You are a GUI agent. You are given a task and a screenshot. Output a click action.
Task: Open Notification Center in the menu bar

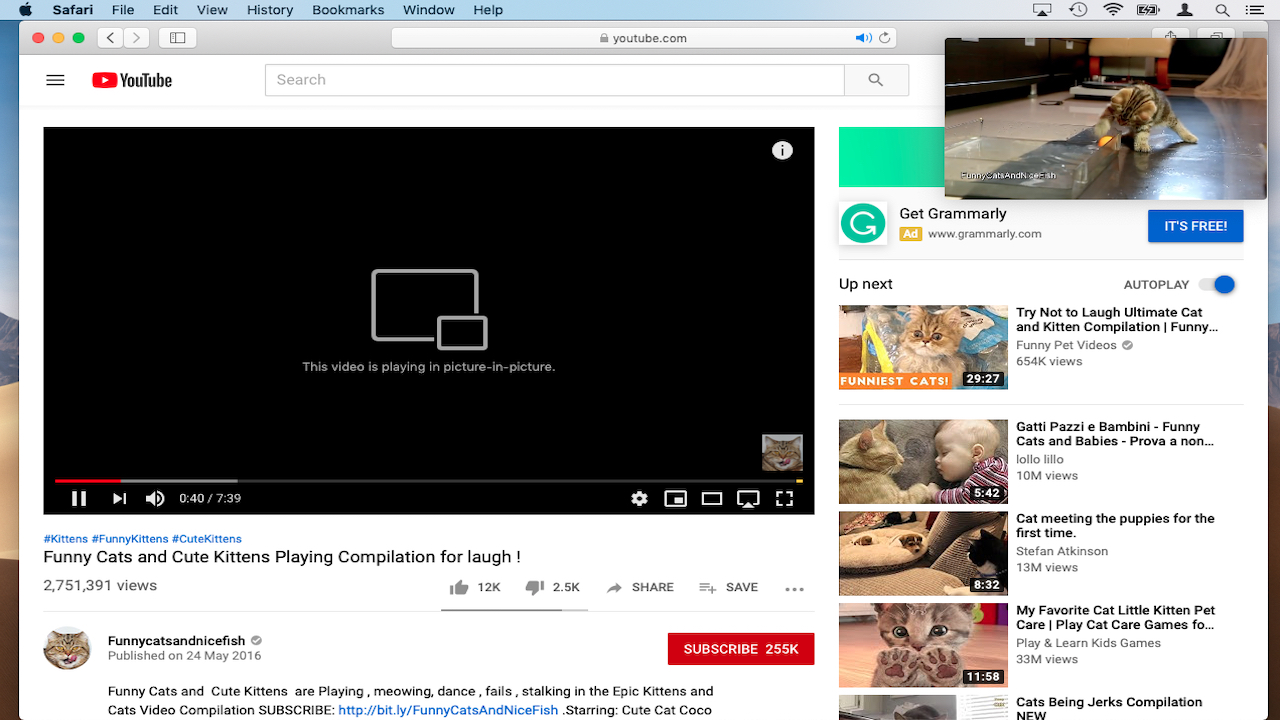[x=1259, y=10]
